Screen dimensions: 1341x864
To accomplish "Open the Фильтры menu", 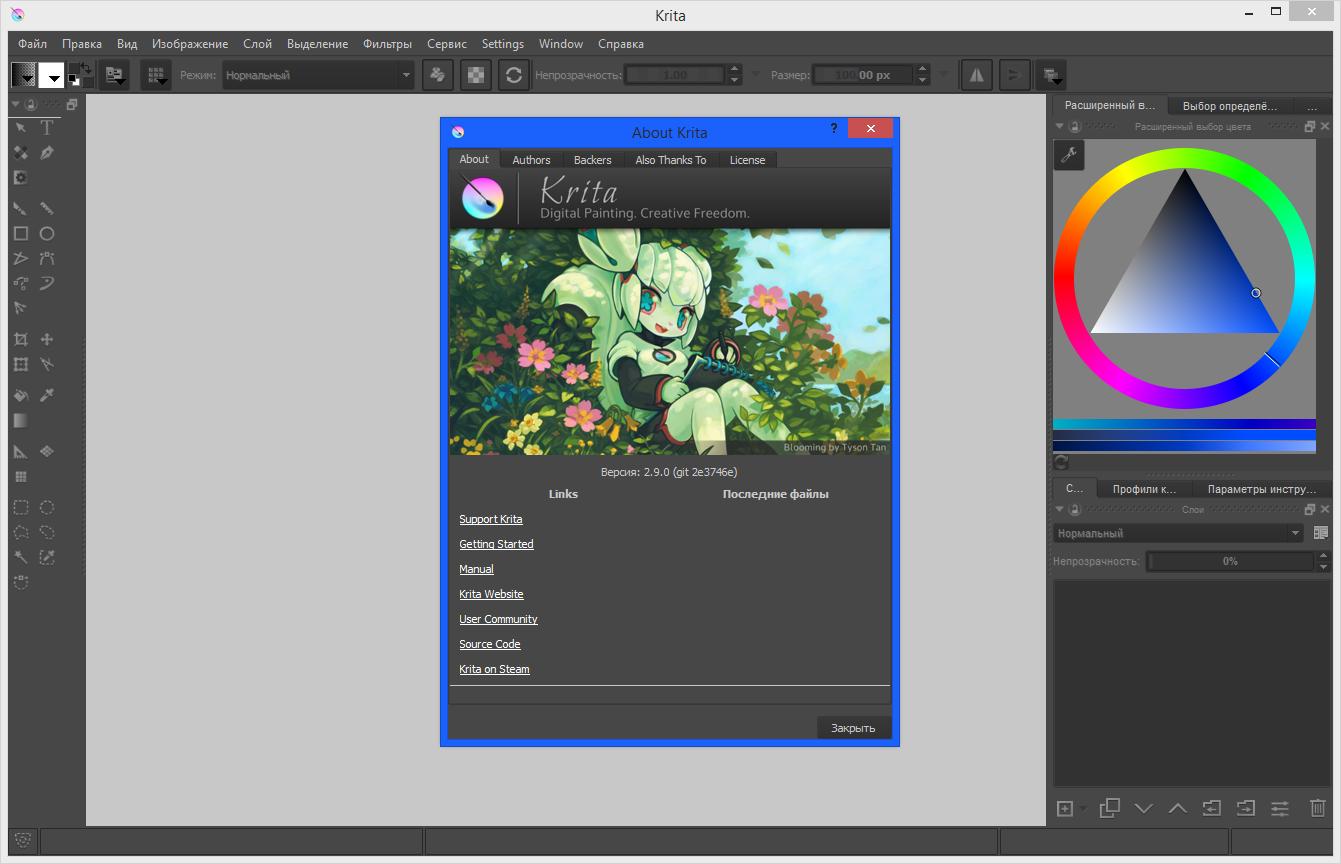I will [387, 44].
